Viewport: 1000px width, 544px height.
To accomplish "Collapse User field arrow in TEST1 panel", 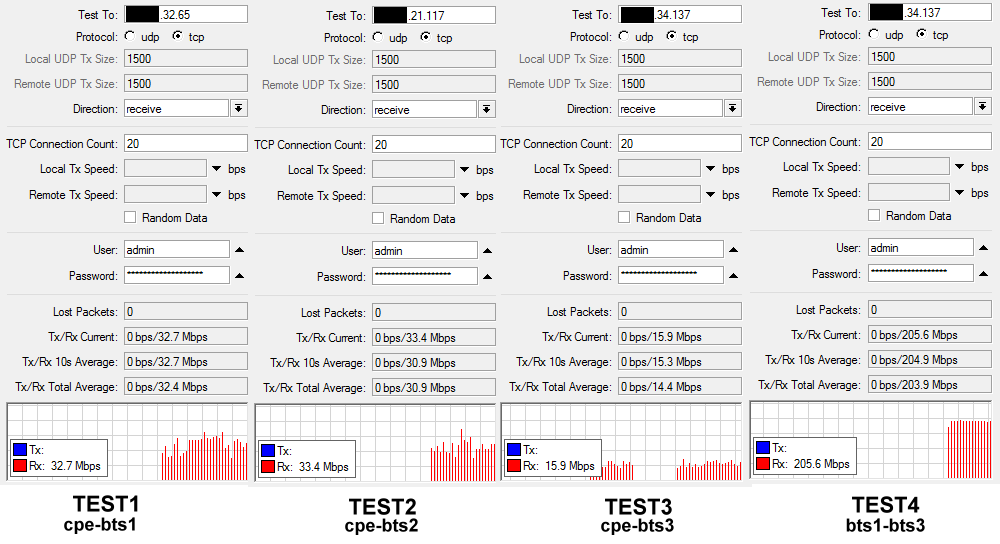I will 239,250.
